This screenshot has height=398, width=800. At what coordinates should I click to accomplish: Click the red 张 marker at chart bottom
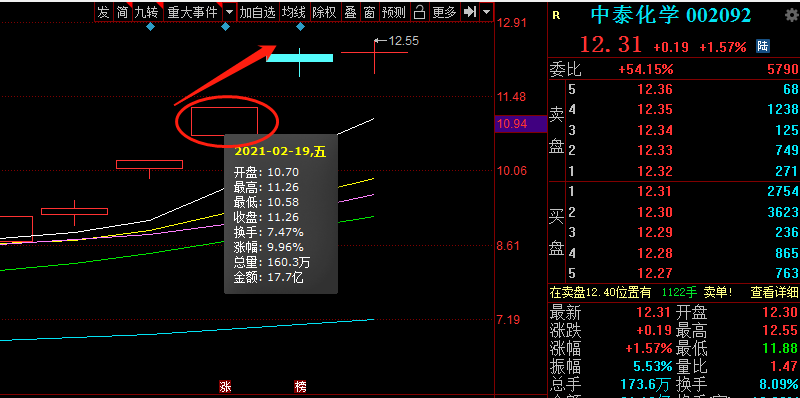tap(225, 386)
